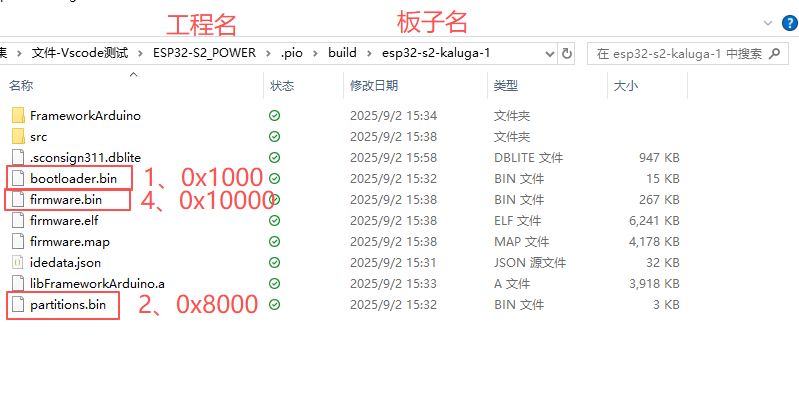Click sync status icon of firmware.map
This screenshot has height=396, width=799.
click(274, 242)
